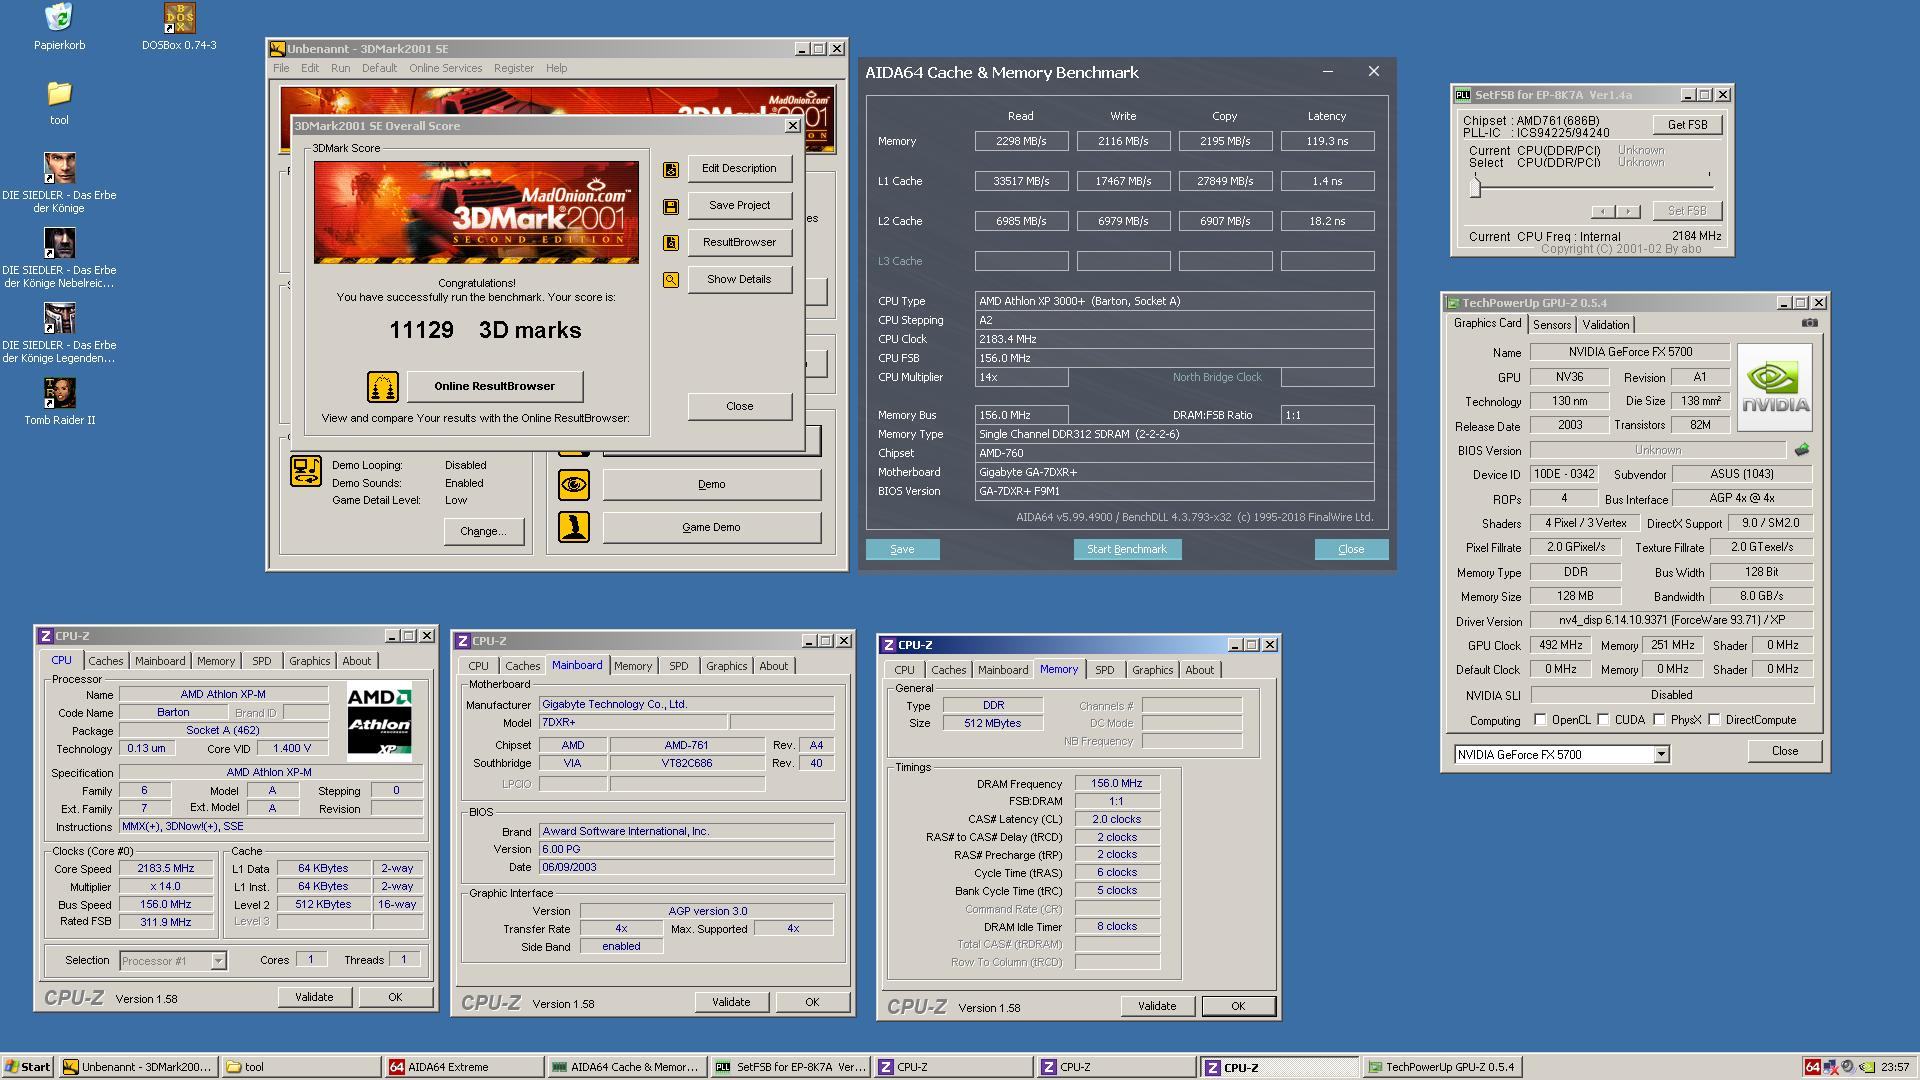Open the Graphics tab in the CPU-Z Mainboard window
The image size is (1920, 1080).
[726, 666]
